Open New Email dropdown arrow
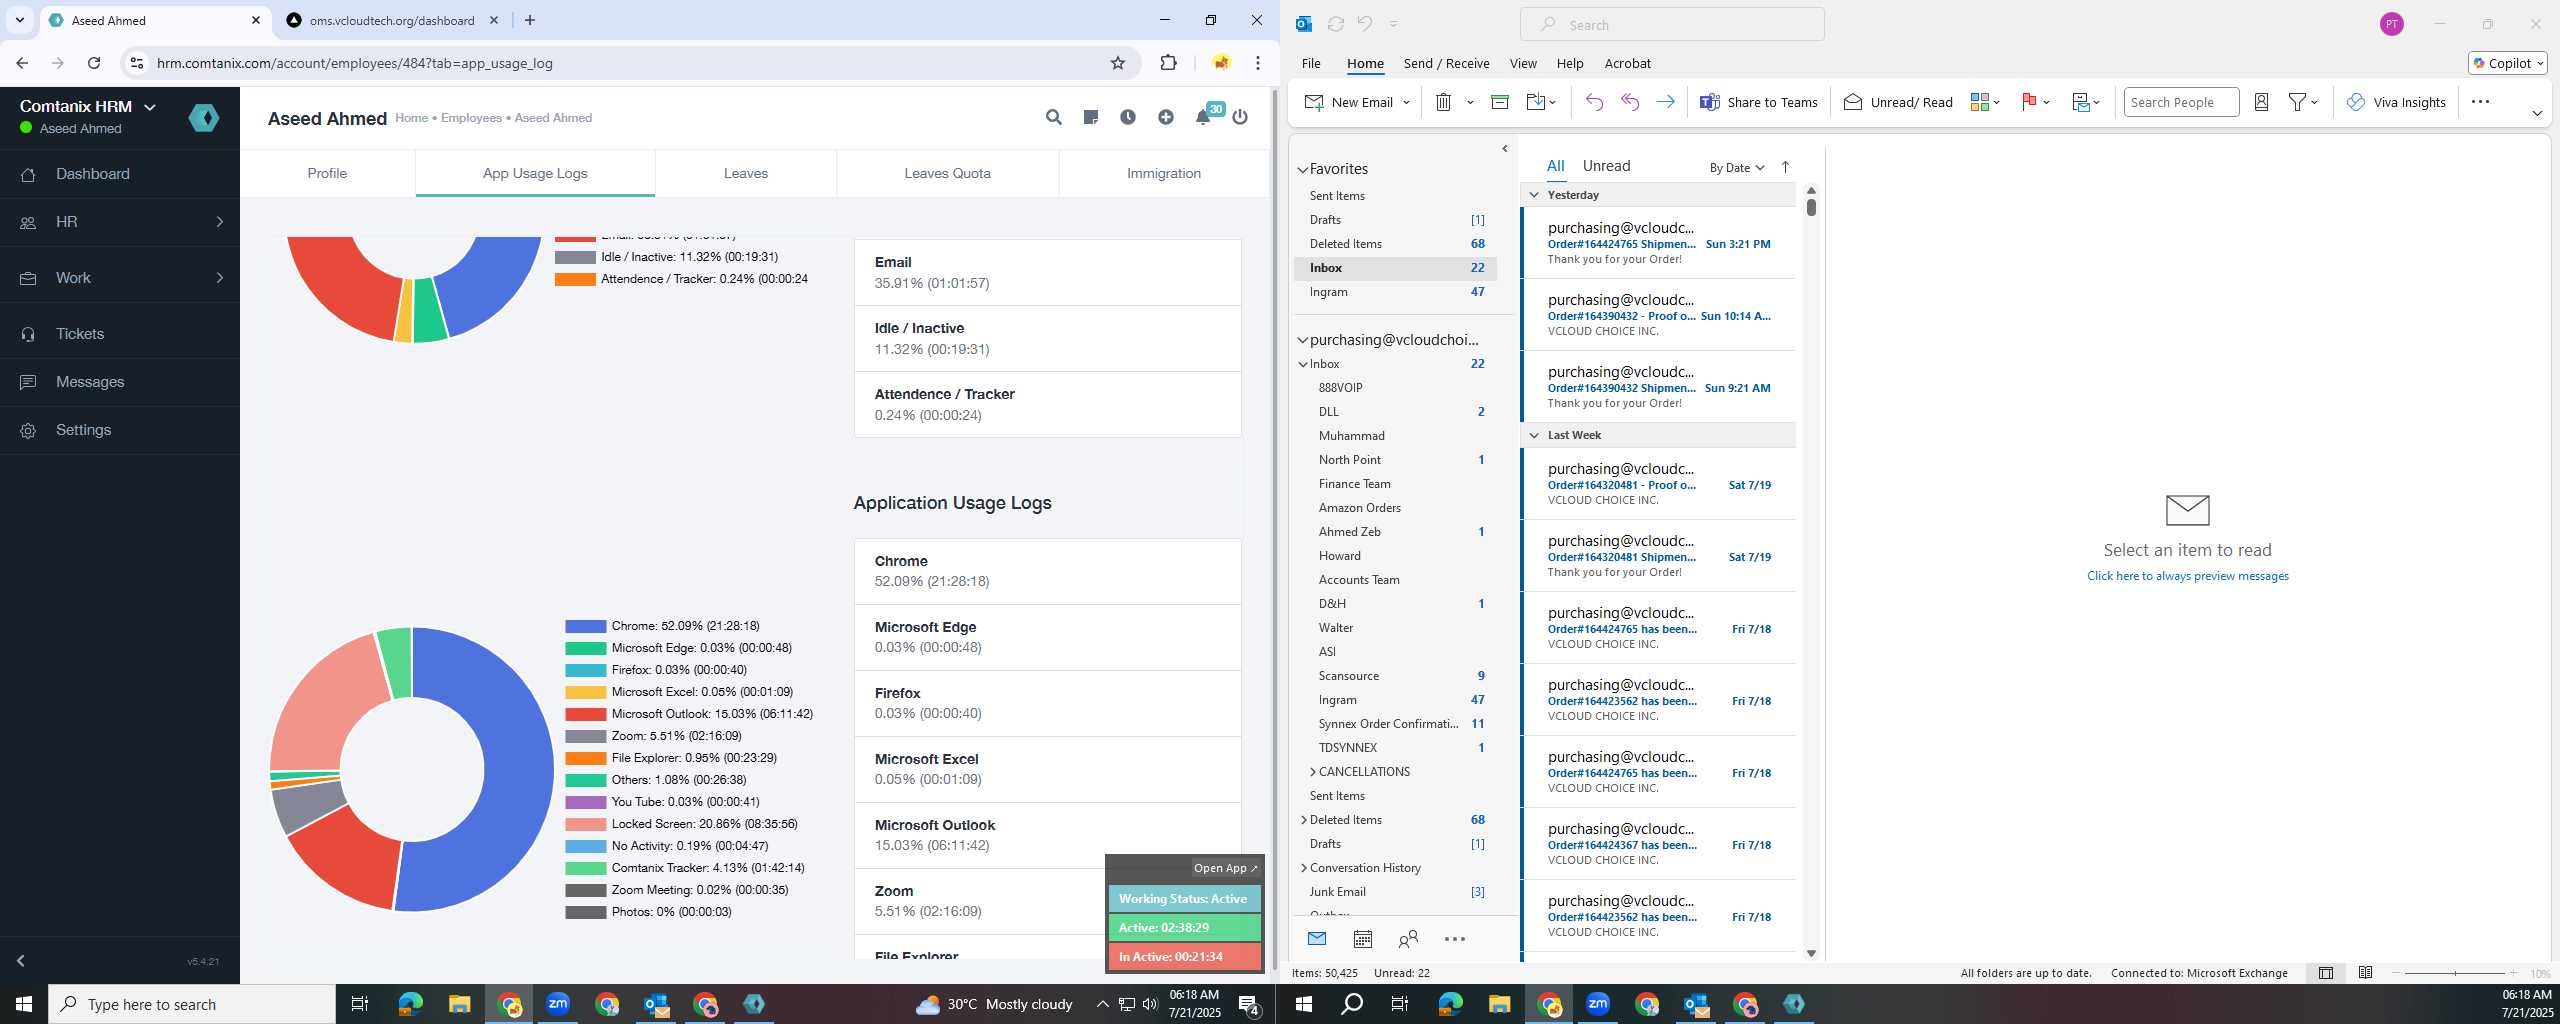Viewport: 2560px width, 1024px height. click(1406, 102)
